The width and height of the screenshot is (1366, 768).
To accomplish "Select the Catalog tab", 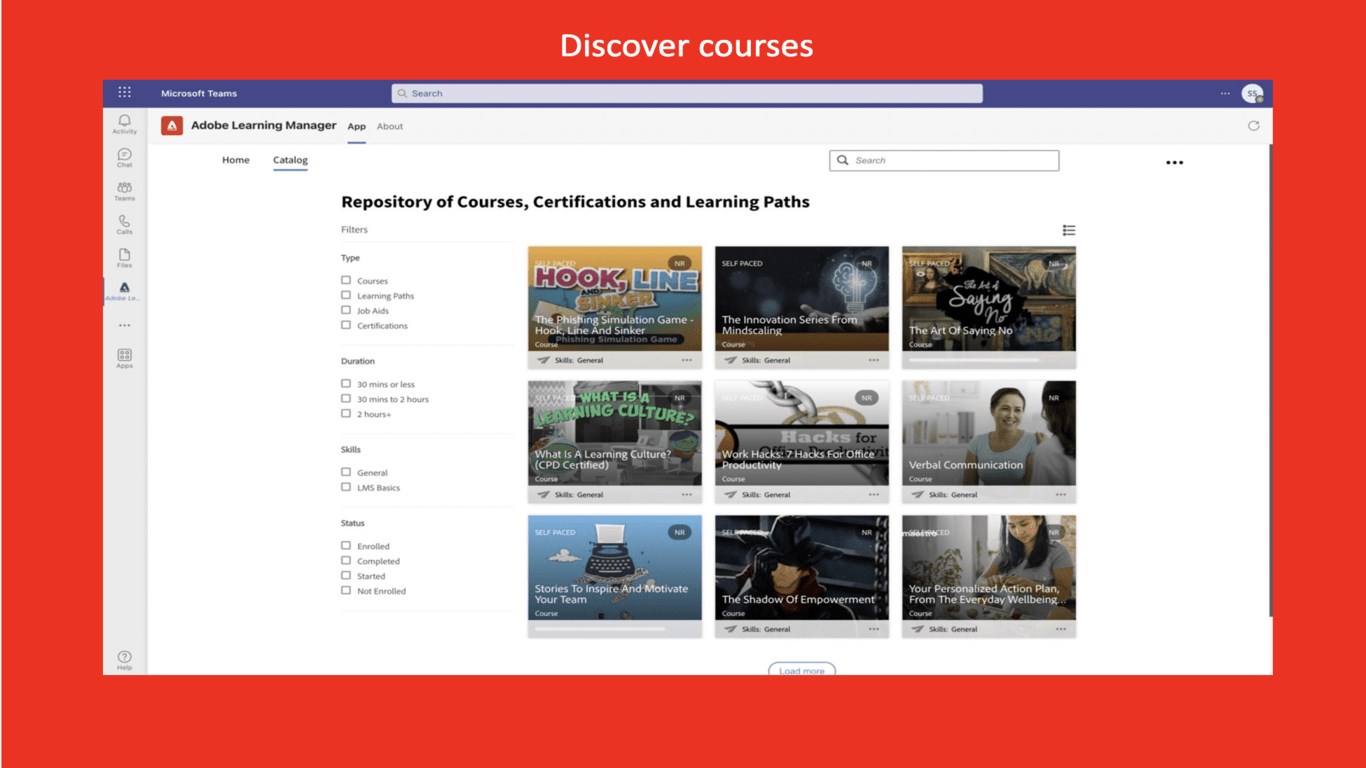I will coord(290,160).
